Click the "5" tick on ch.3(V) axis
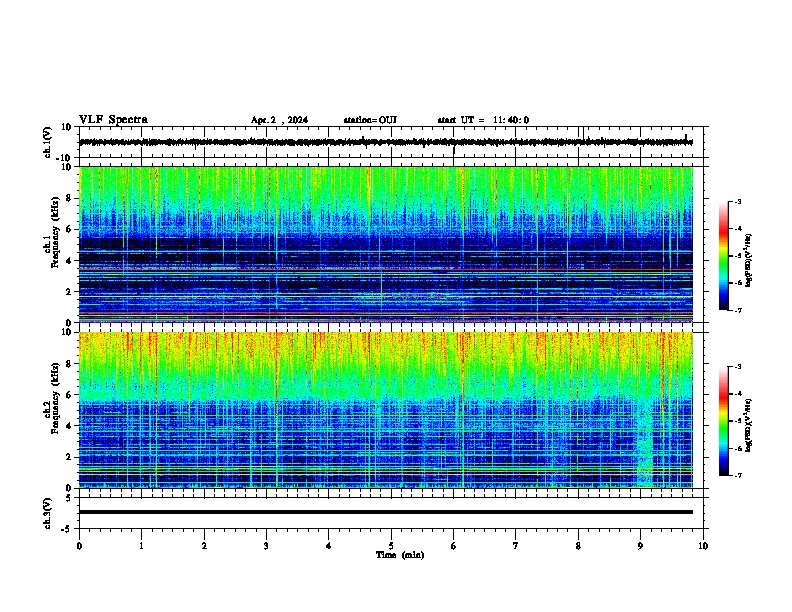 pos(69,497)
